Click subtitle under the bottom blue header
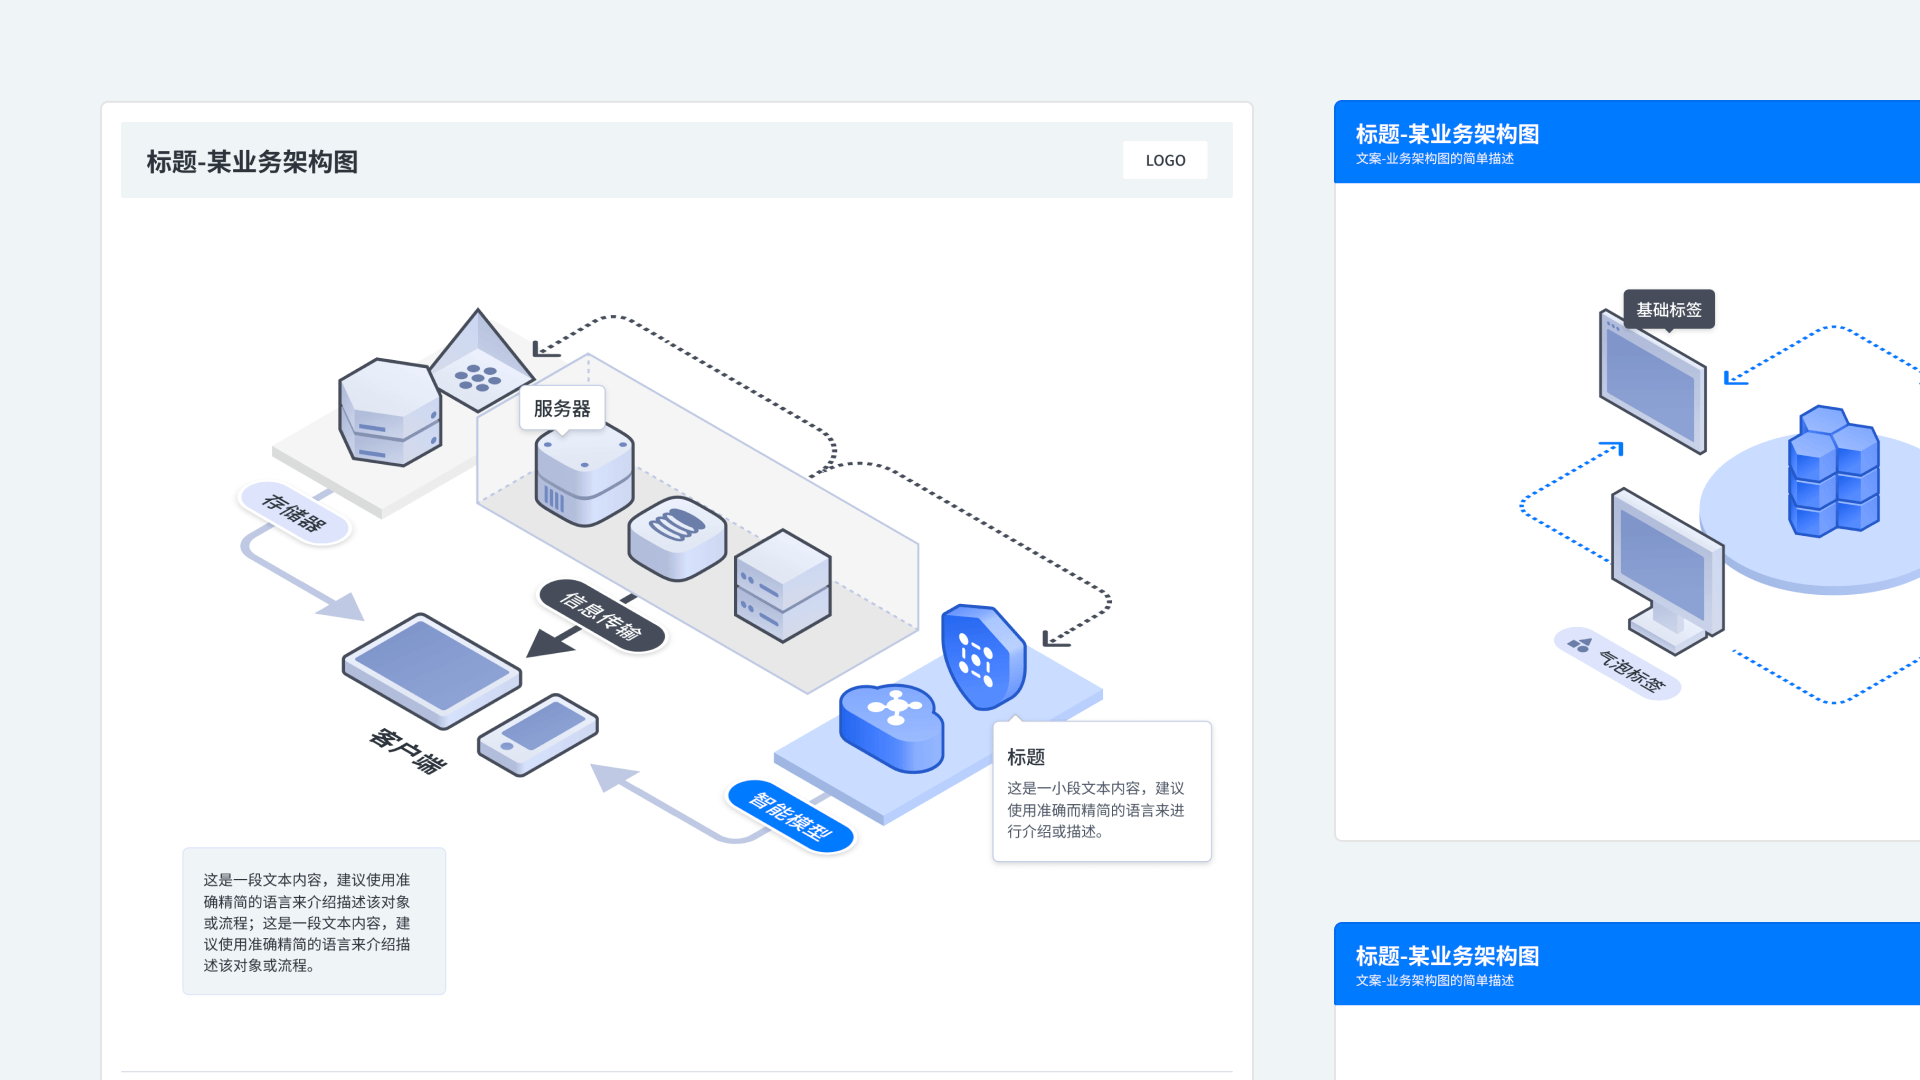Screen dimensions: 1920x1080 1434,981
